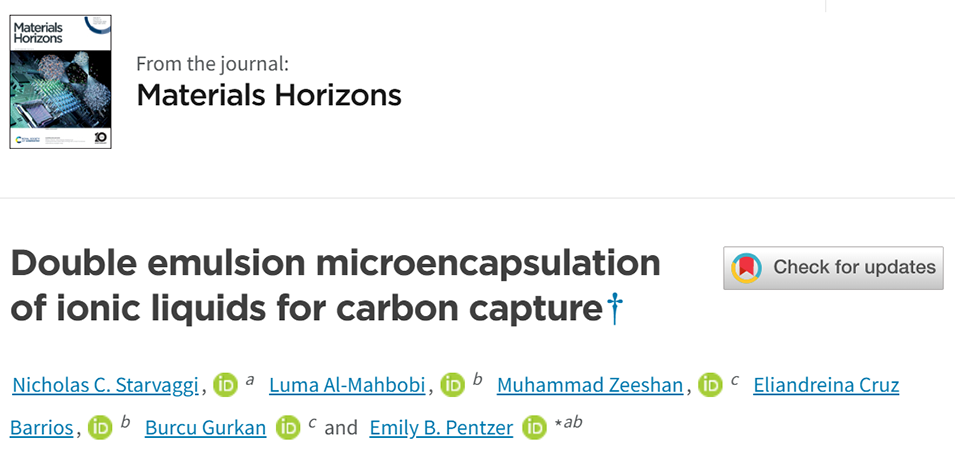The width and height of the screenshot is (955, 451).
Task: Open Burcu Gurkan's ORCID icon
Action: [x=288, y=428]
